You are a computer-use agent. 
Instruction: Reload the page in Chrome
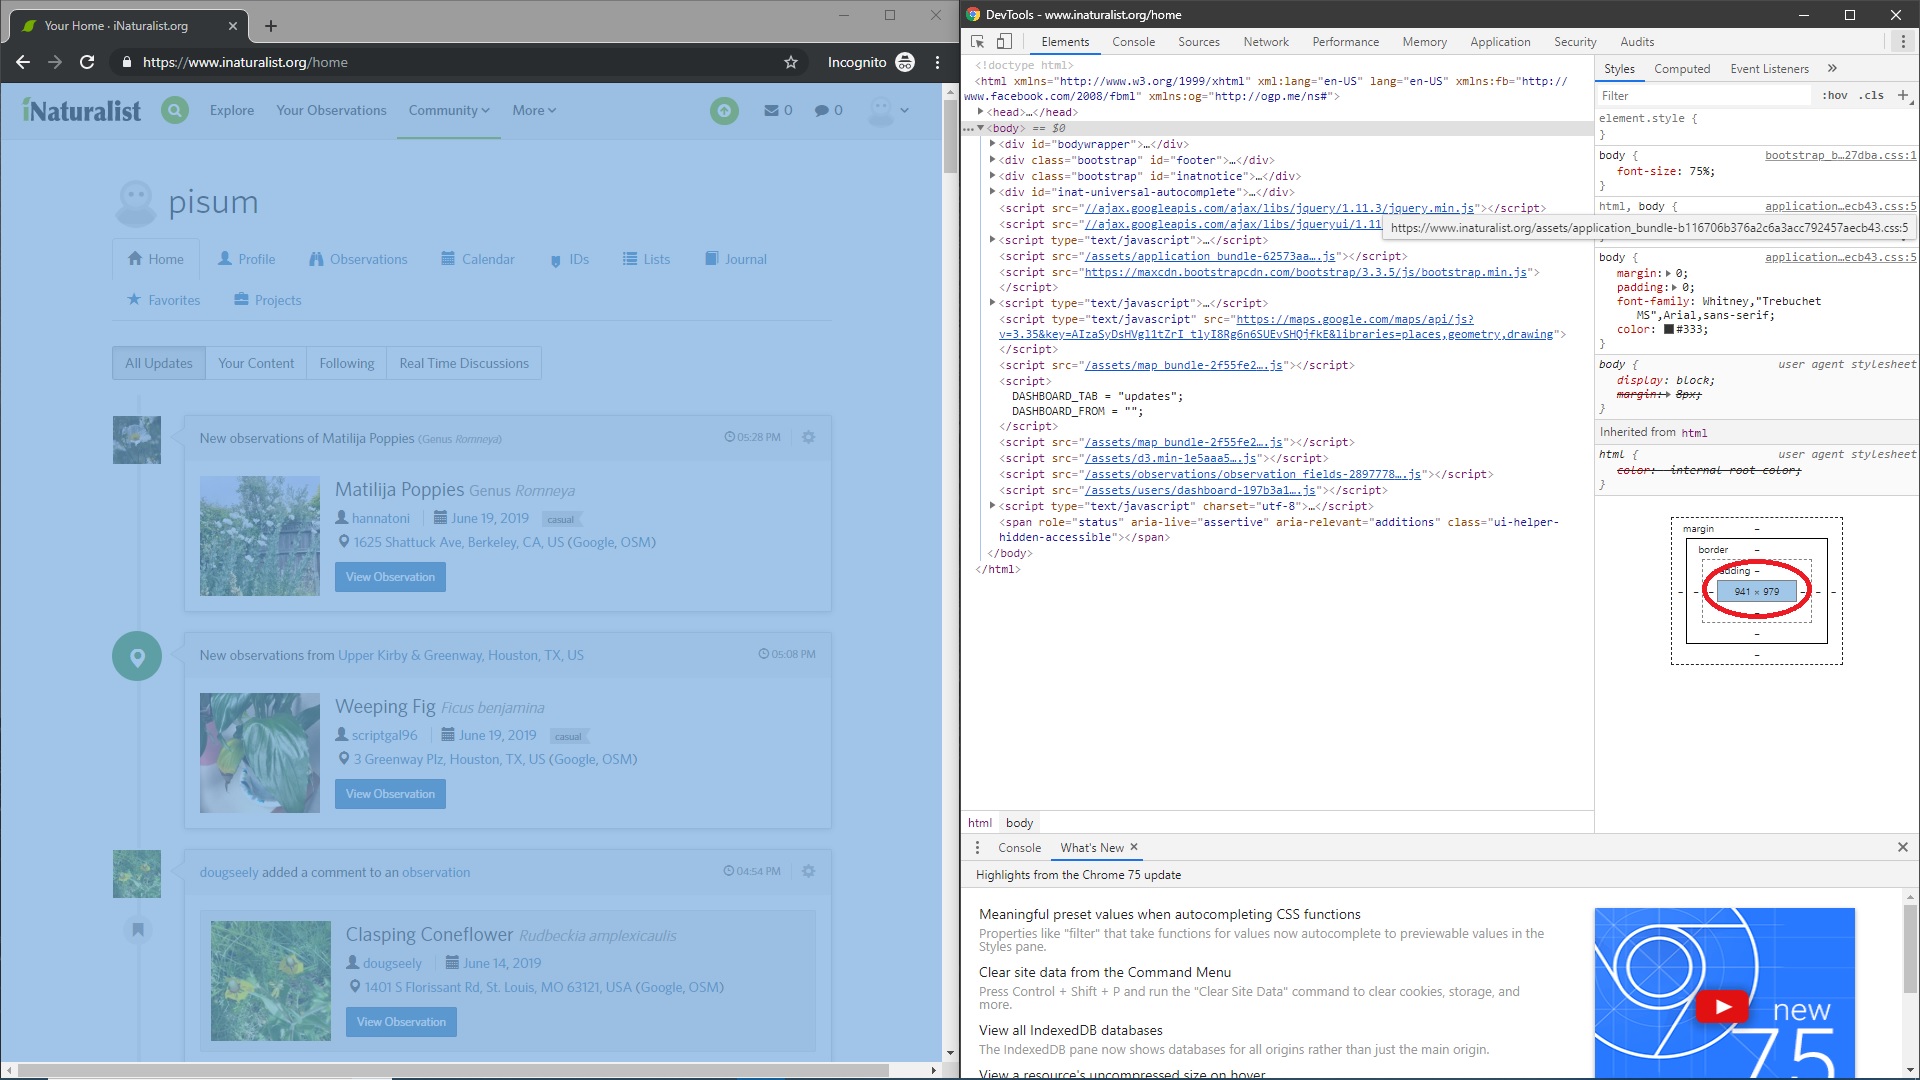pos(87,62)
